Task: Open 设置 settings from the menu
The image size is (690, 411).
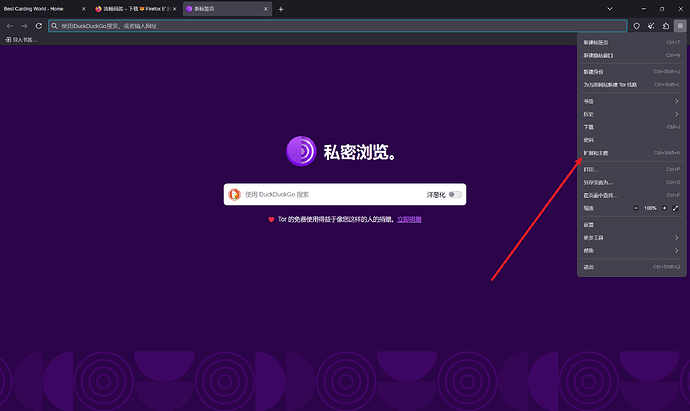Action: tap(631, 224)
